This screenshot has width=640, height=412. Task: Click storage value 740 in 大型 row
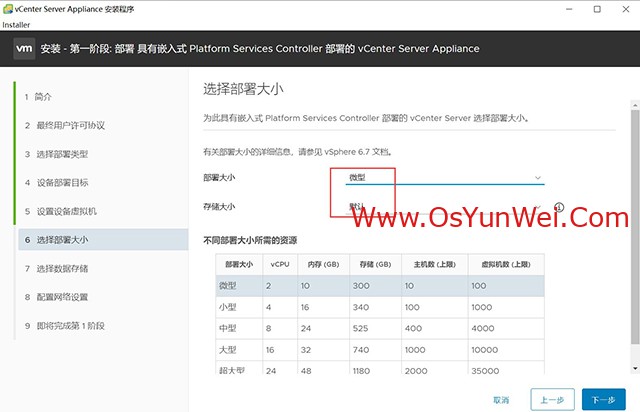pyautogui.click(x=361, y=350)
